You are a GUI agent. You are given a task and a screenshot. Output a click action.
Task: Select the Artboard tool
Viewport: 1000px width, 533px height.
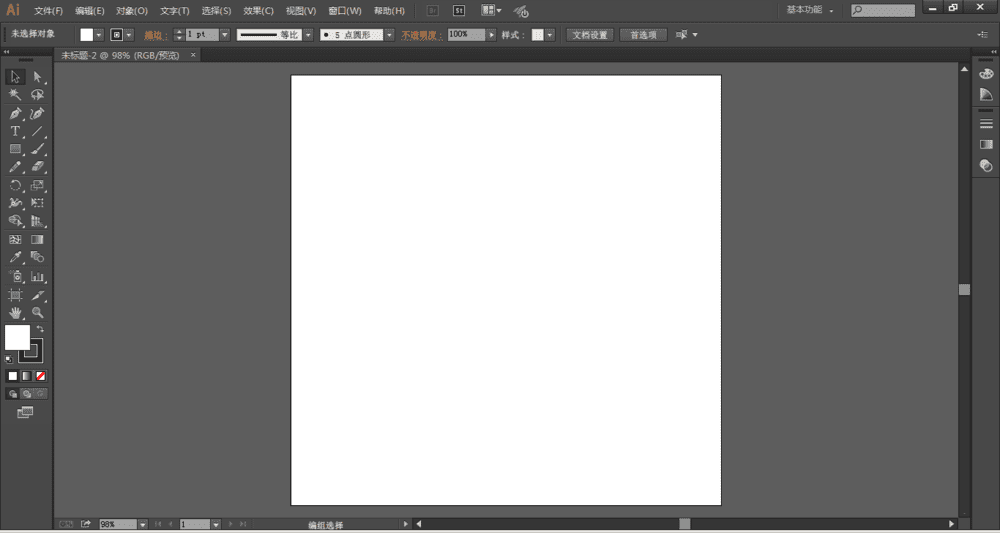(15, 295)
